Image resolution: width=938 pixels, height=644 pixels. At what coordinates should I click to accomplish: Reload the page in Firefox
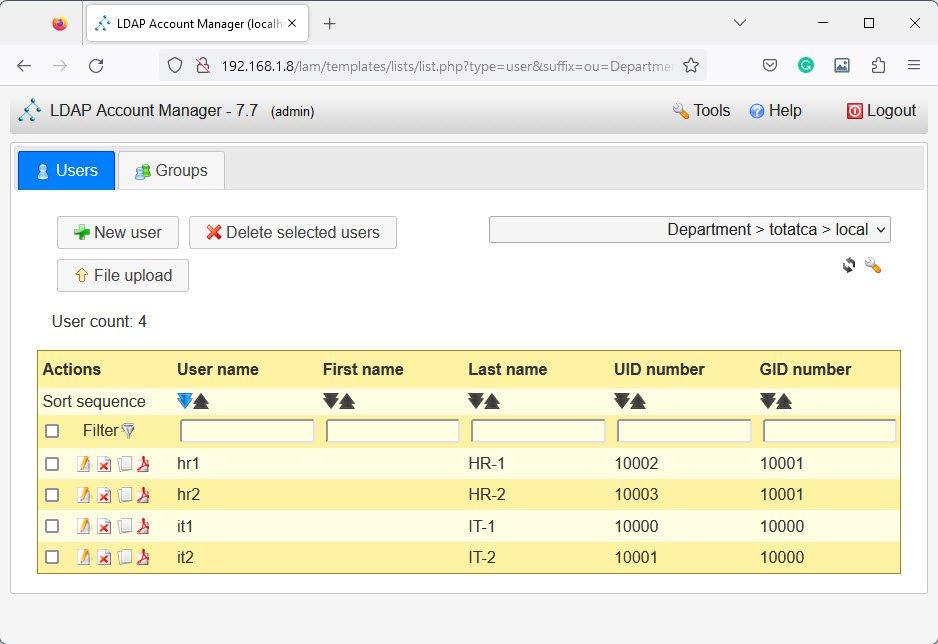pos(96,65)
